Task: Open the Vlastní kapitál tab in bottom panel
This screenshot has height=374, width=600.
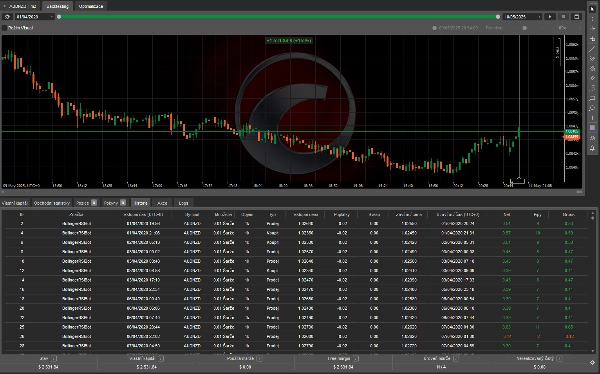Action: point(15,203)
